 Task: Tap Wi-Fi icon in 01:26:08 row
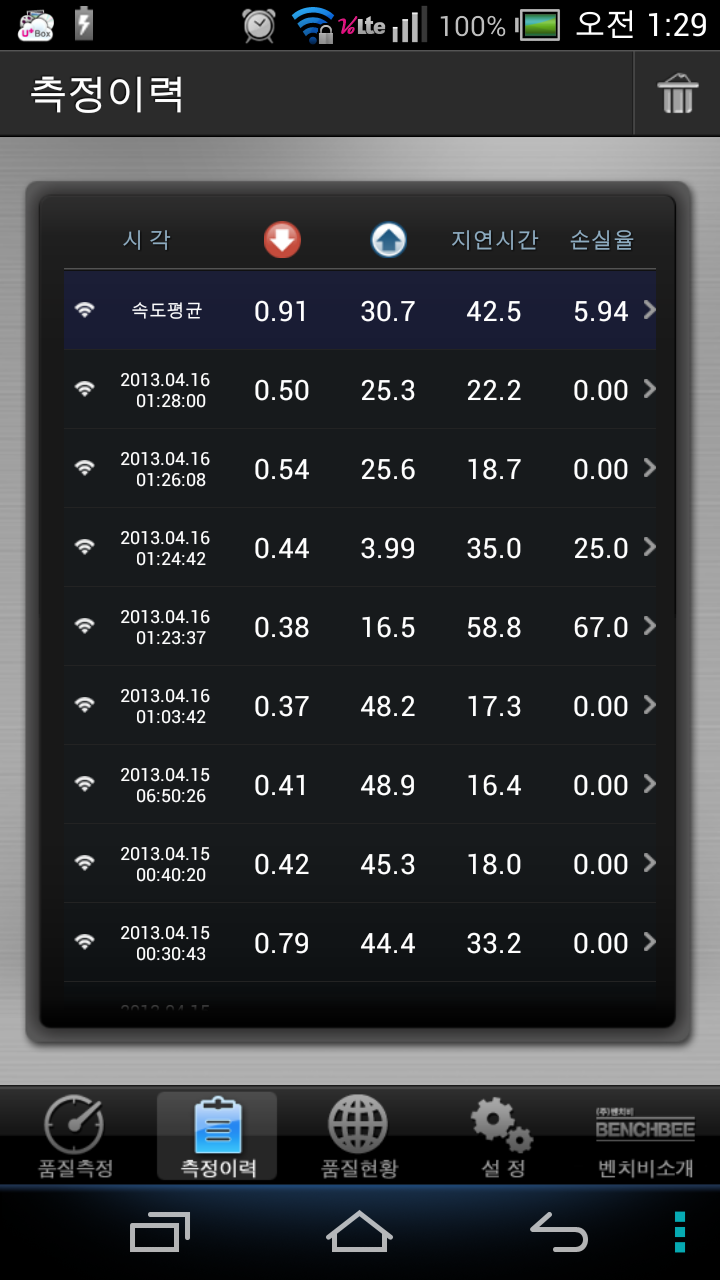pos(85,468)
